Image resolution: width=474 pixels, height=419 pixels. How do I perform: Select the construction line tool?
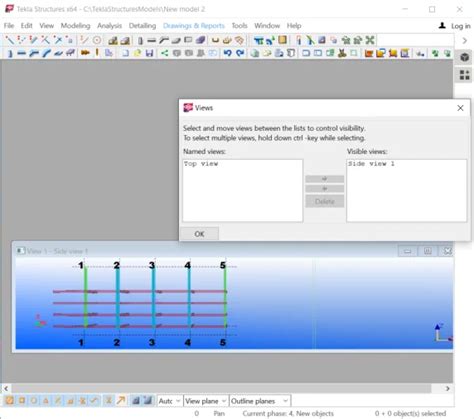(85, 40)
